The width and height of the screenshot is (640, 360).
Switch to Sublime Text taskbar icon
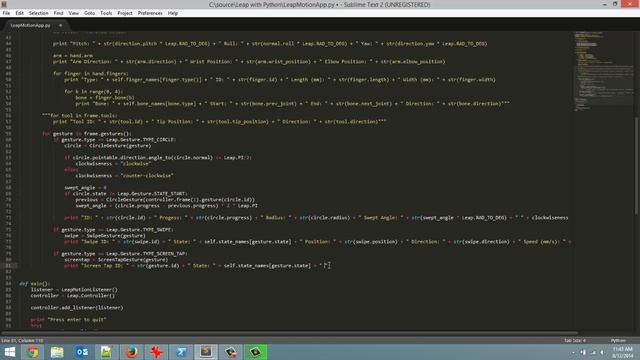[x=206, y=352]
